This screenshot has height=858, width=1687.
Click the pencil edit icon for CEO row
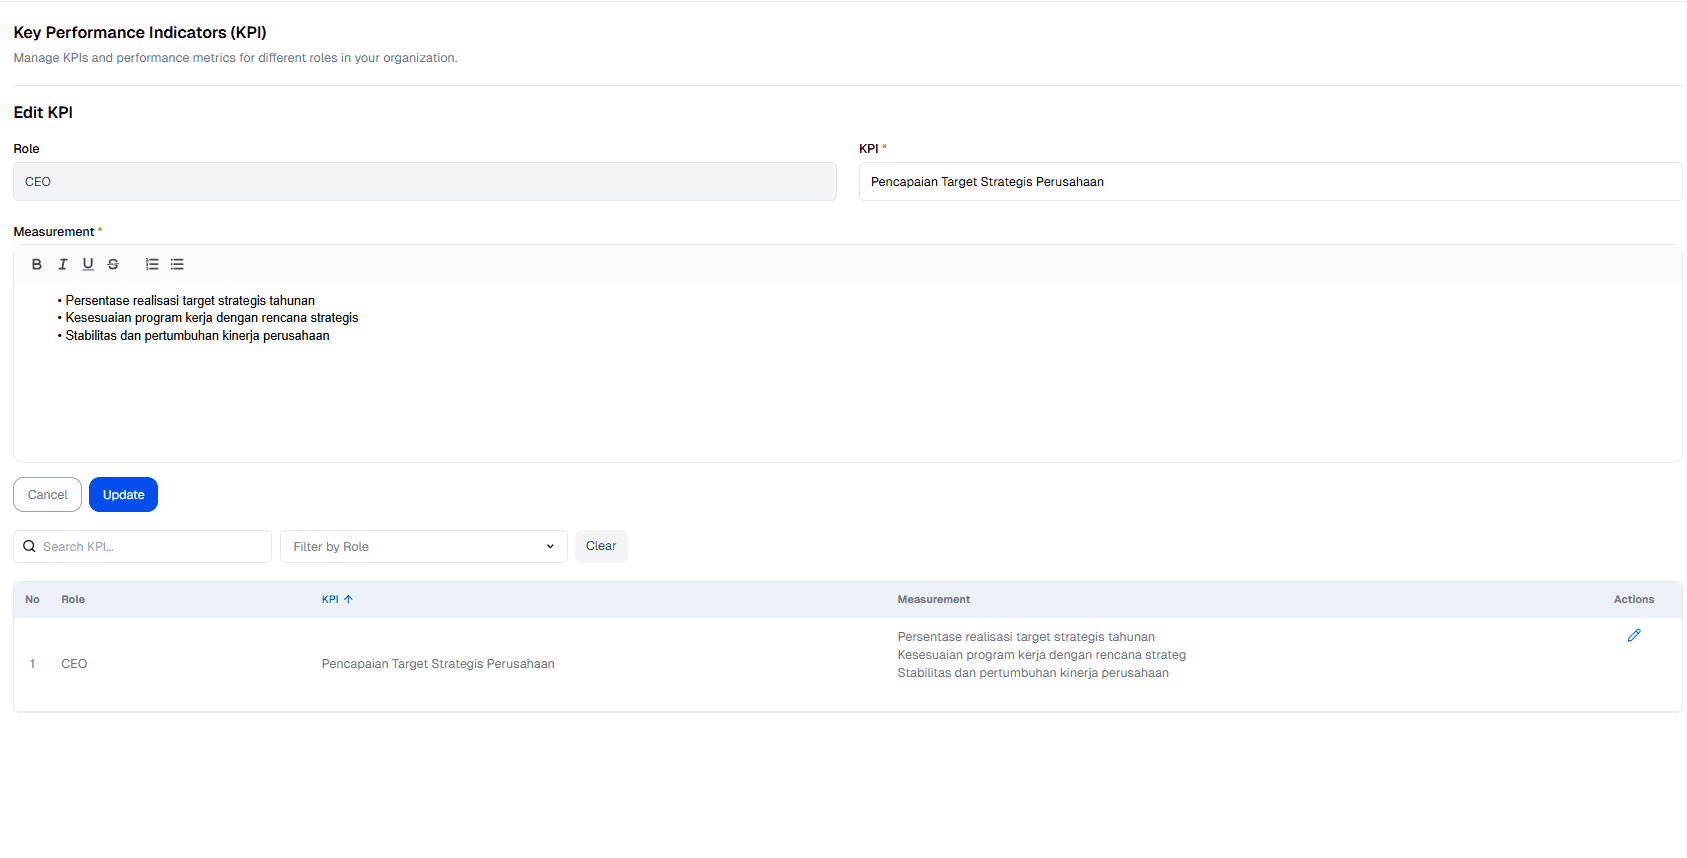click(x=1634, y=635)
